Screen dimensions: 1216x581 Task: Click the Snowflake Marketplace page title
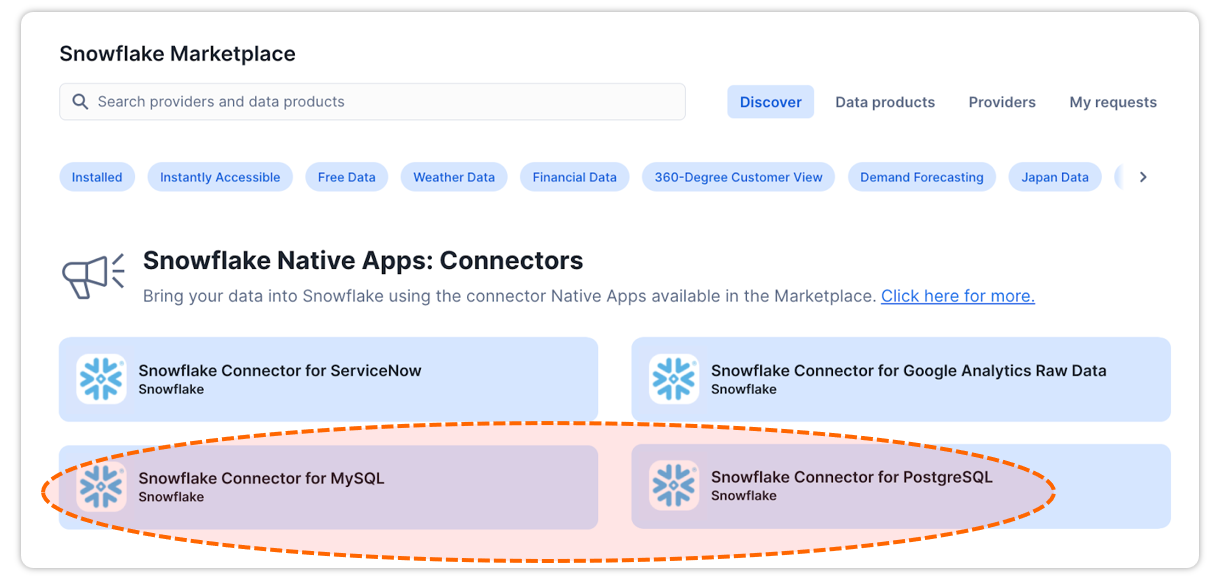pos(178,54)
